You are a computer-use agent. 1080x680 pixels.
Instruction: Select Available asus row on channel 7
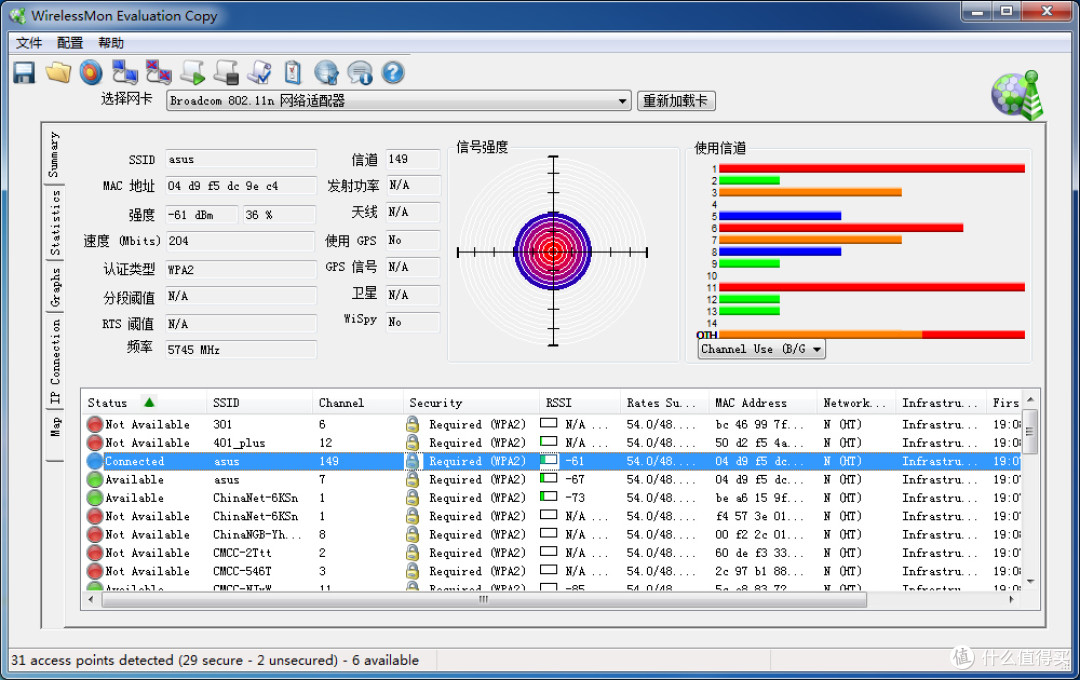click(x=551, y=480)
